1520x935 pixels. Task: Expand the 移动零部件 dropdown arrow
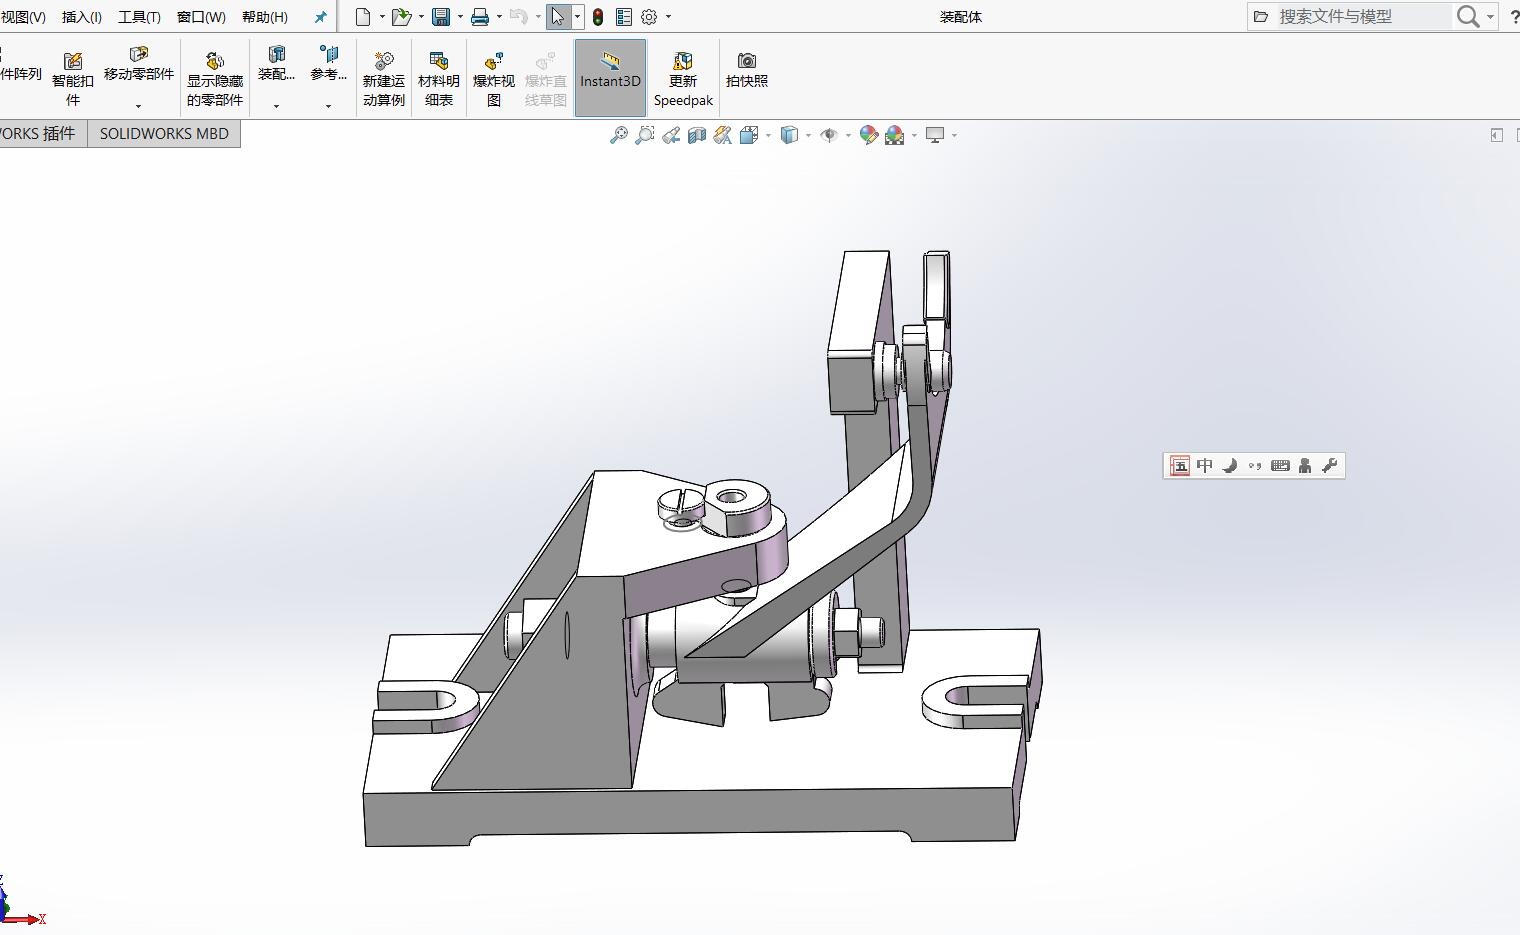pyautogui.click(x=139, y=105)
